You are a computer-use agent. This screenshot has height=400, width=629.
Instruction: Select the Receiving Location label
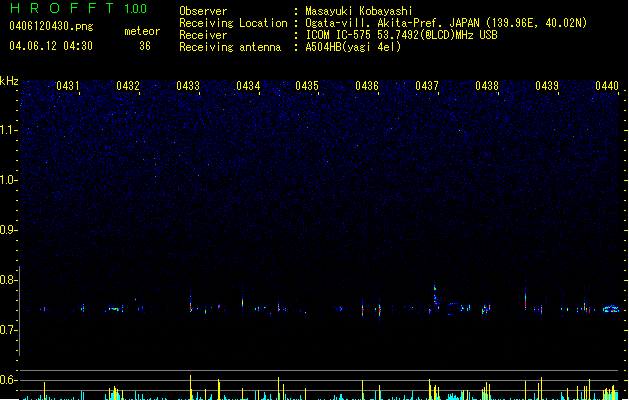233,23
